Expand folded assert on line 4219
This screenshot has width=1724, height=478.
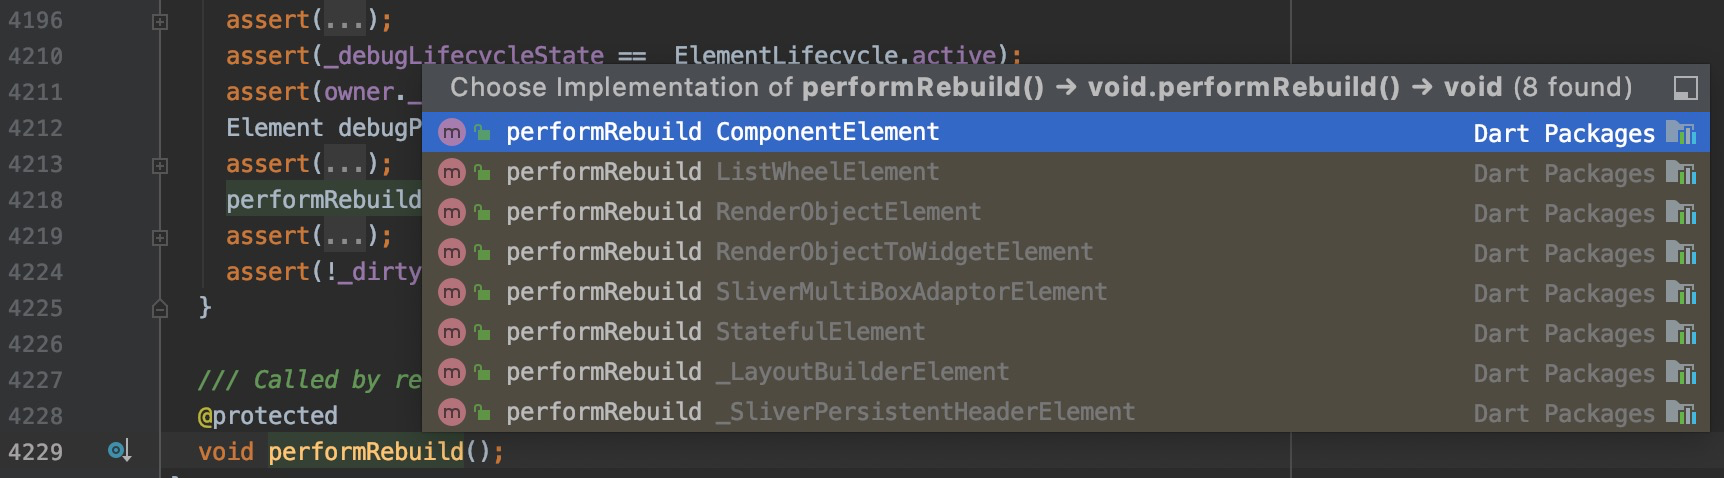pyautogui.click(x=160, y=237)
